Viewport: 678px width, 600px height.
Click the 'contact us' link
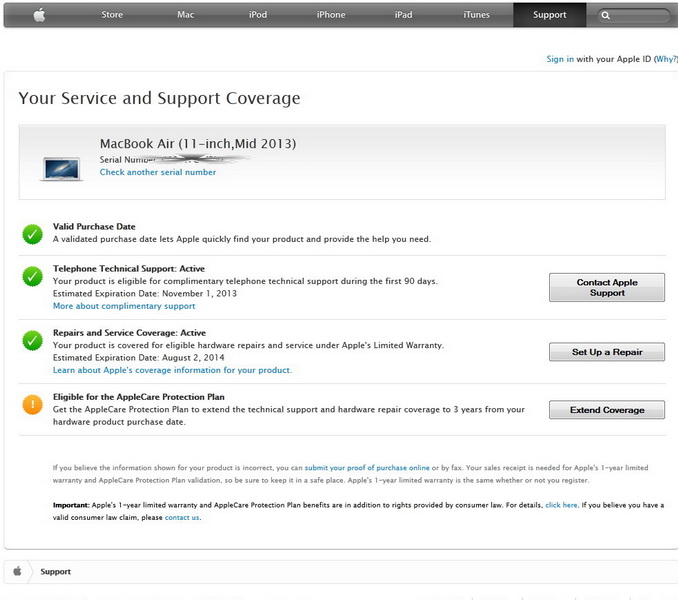click(182, 517)
